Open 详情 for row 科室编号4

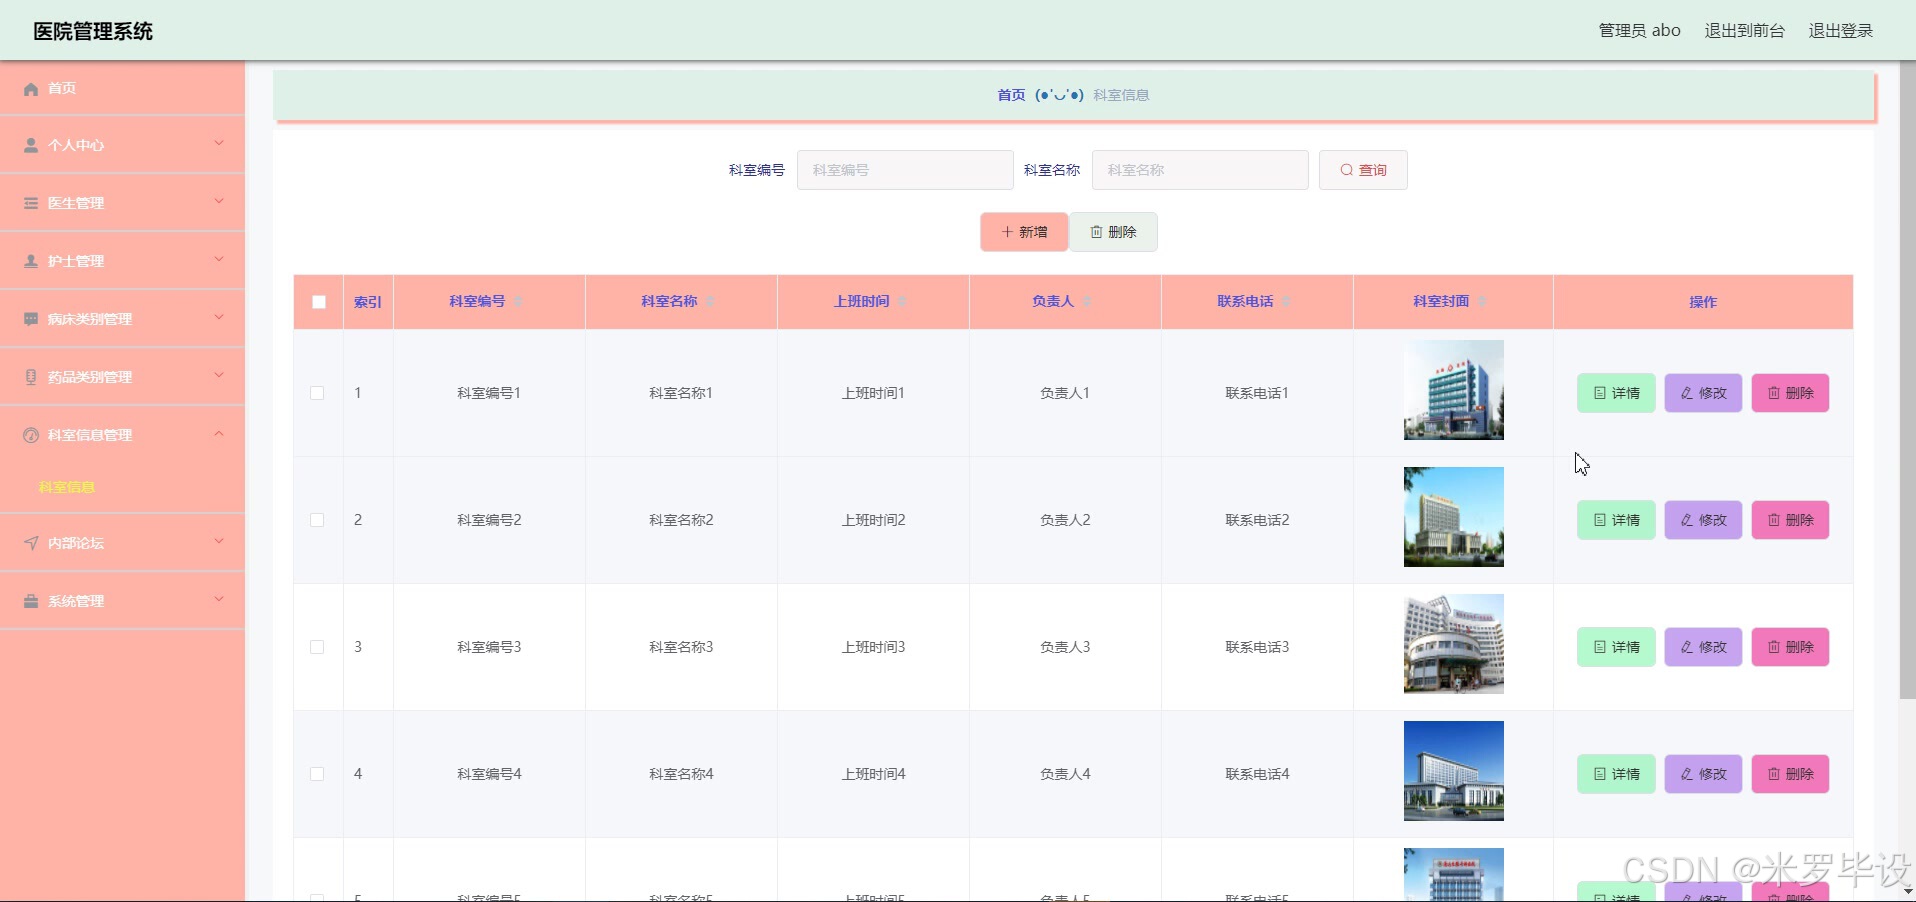click(1616, 774)
